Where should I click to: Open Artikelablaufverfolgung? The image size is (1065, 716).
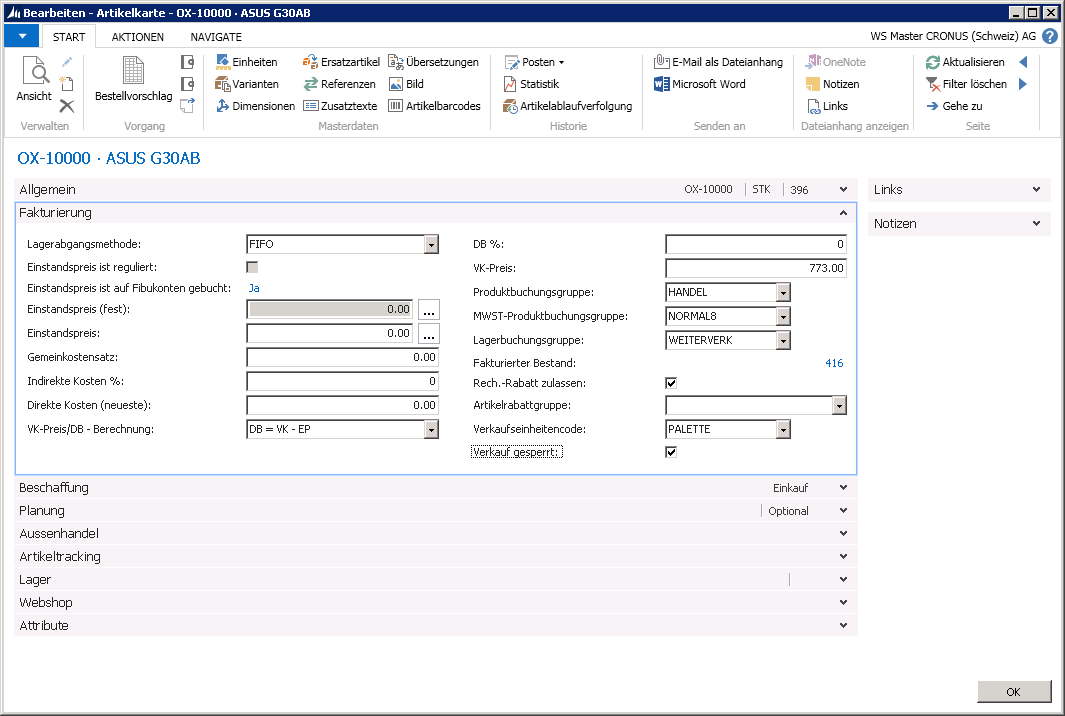coord(567,106)
